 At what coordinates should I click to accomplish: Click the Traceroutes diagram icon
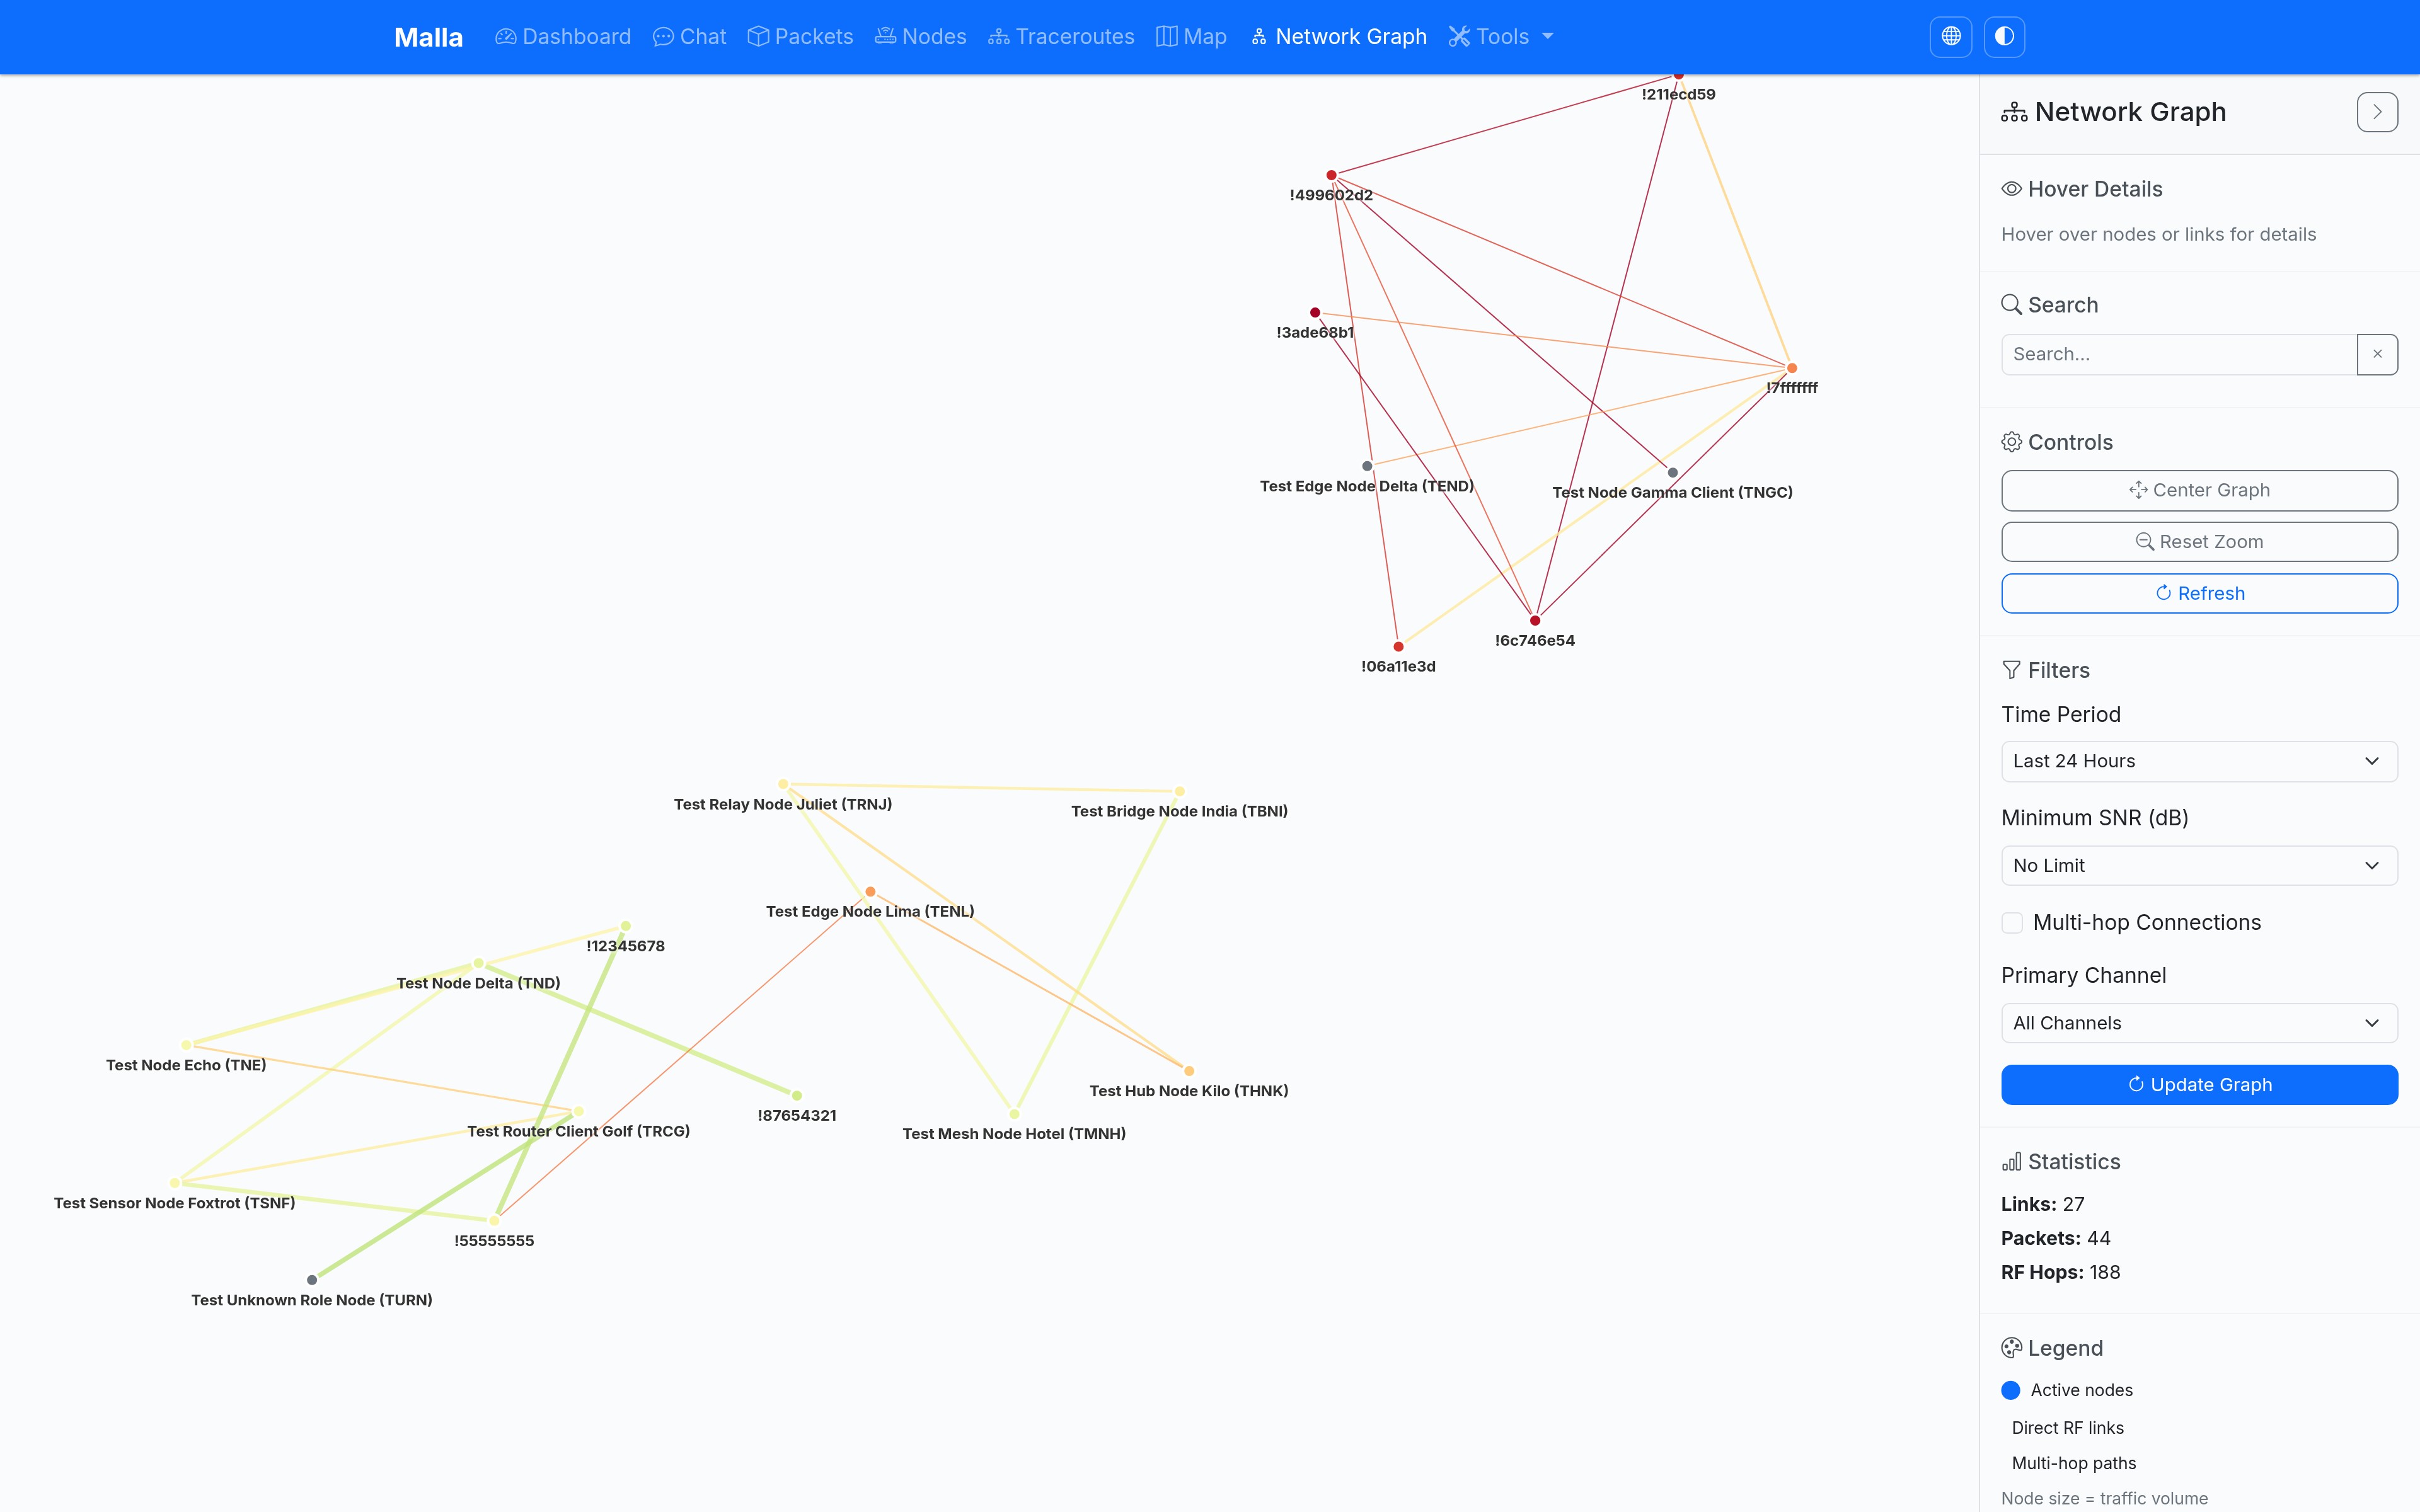click(998, 37)
